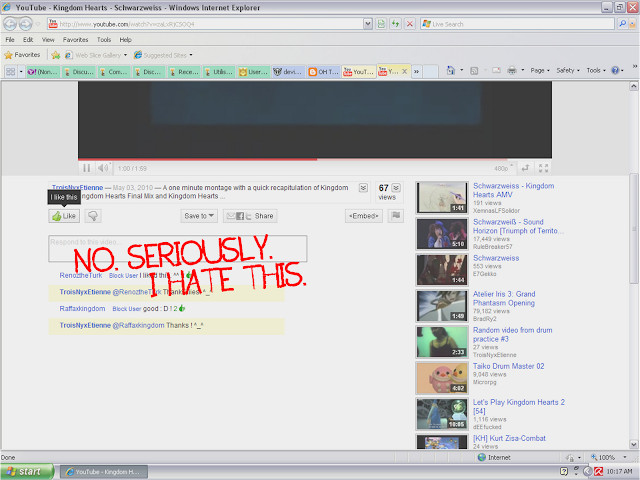This screenshot has width=640, height=480.
Task: Click the RSS feeds icon
Action: pyautogui.click(x=474, y=71)
